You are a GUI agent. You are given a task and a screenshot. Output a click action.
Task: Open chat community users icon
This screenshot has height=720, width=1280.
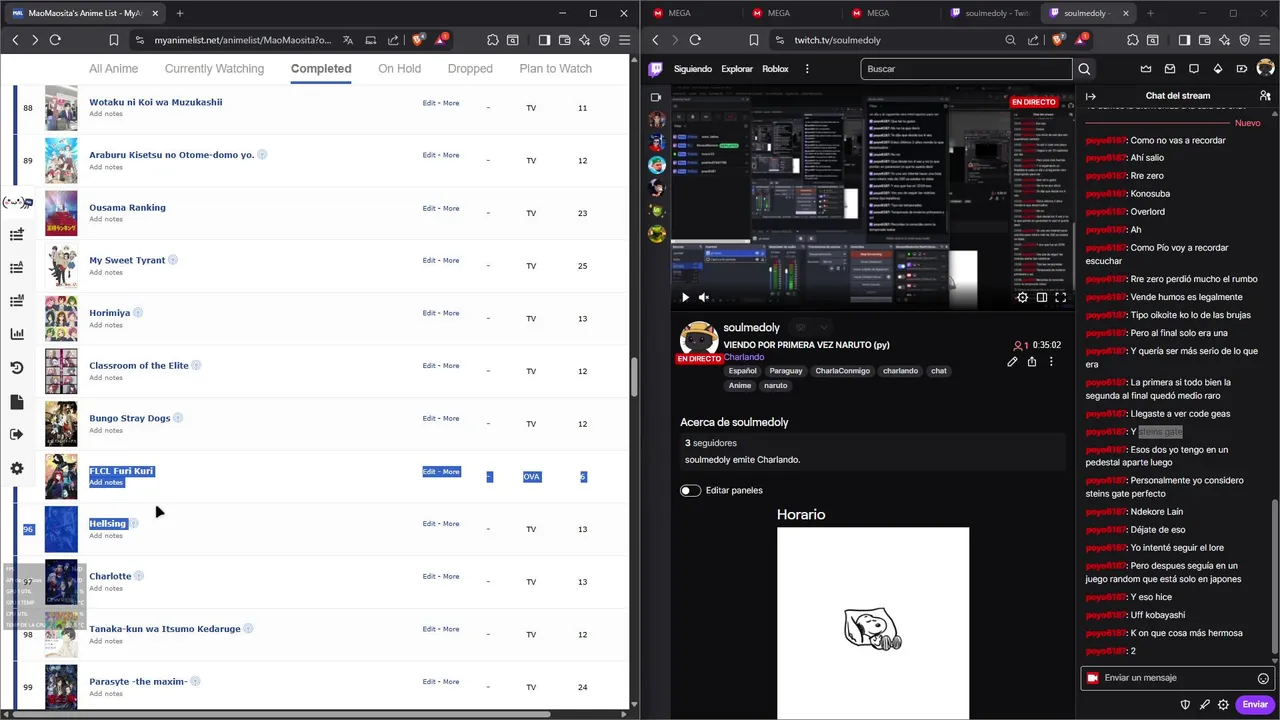coord(1265,96)
